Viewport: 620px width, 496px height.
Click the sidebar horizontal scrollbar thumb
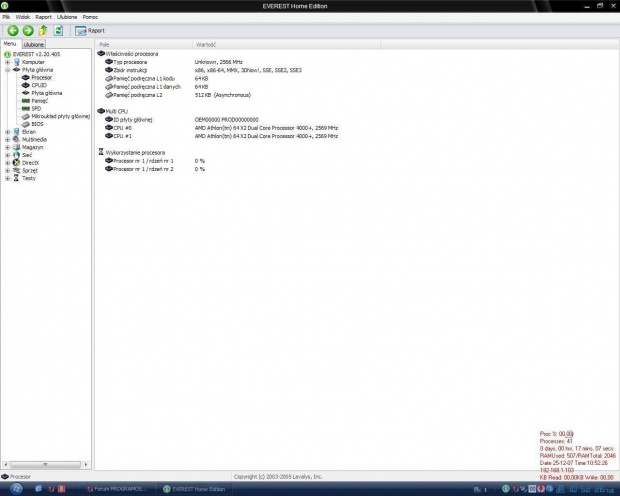[45, 464]
